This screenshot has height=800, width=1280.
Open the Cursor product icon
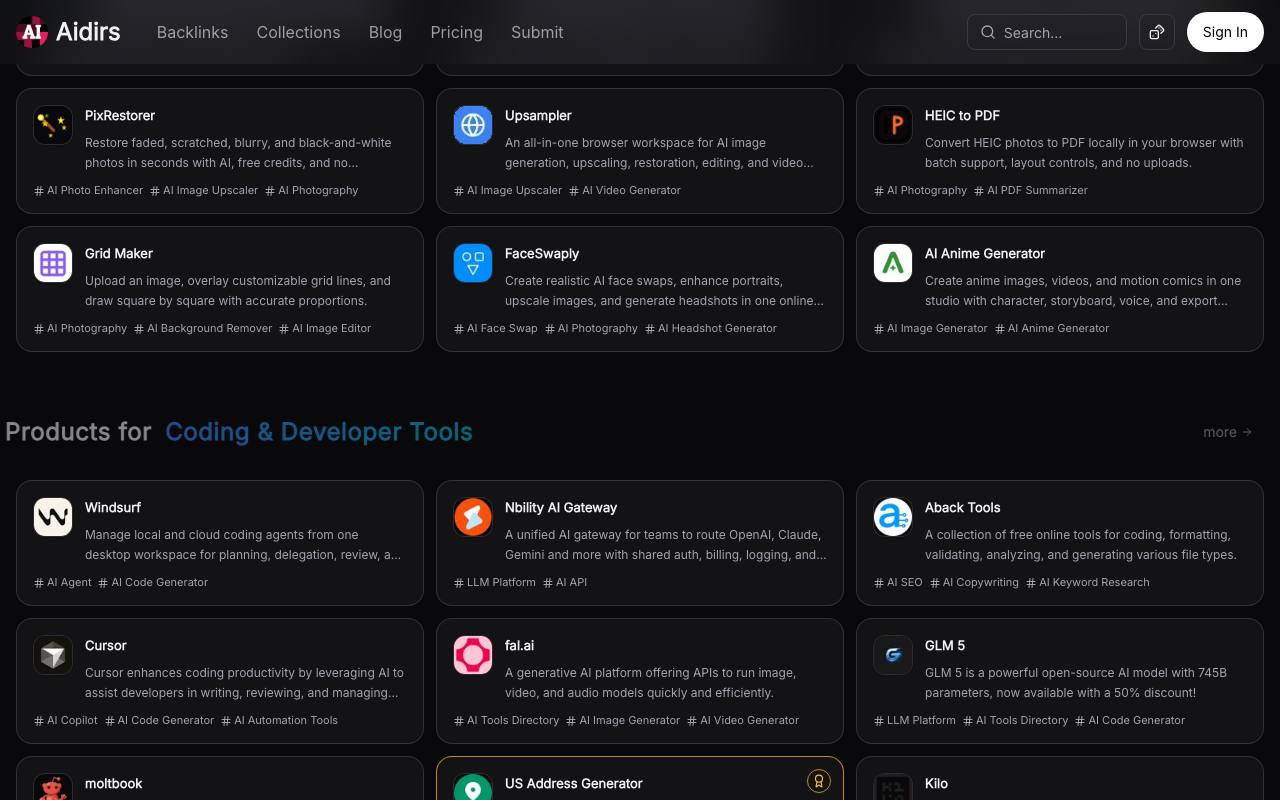coord(53,655)
